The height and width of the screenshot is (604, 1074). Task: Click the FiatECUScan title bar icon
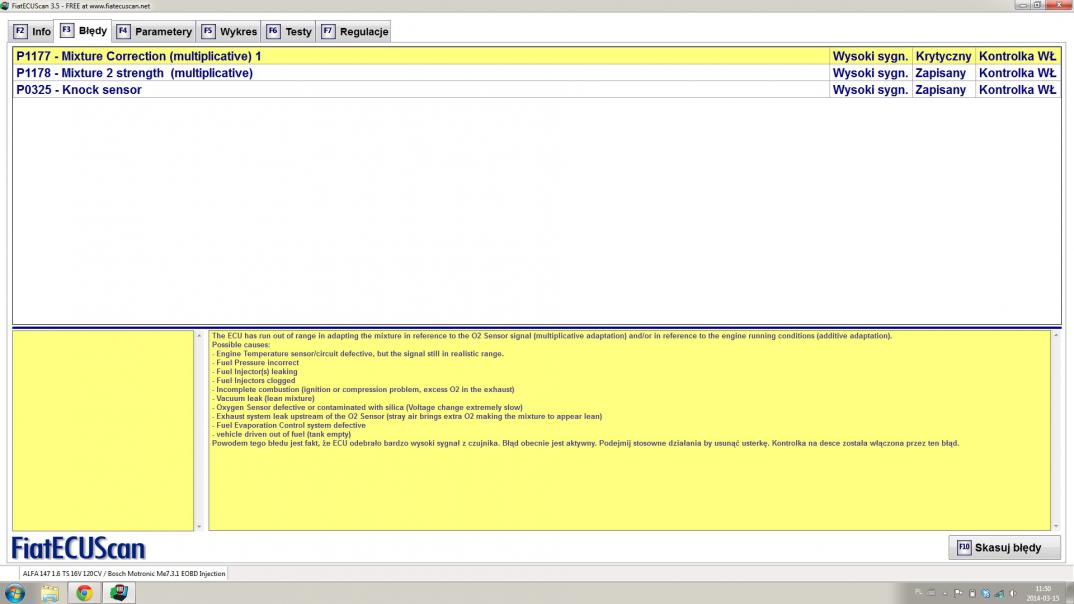pos(5,5)
